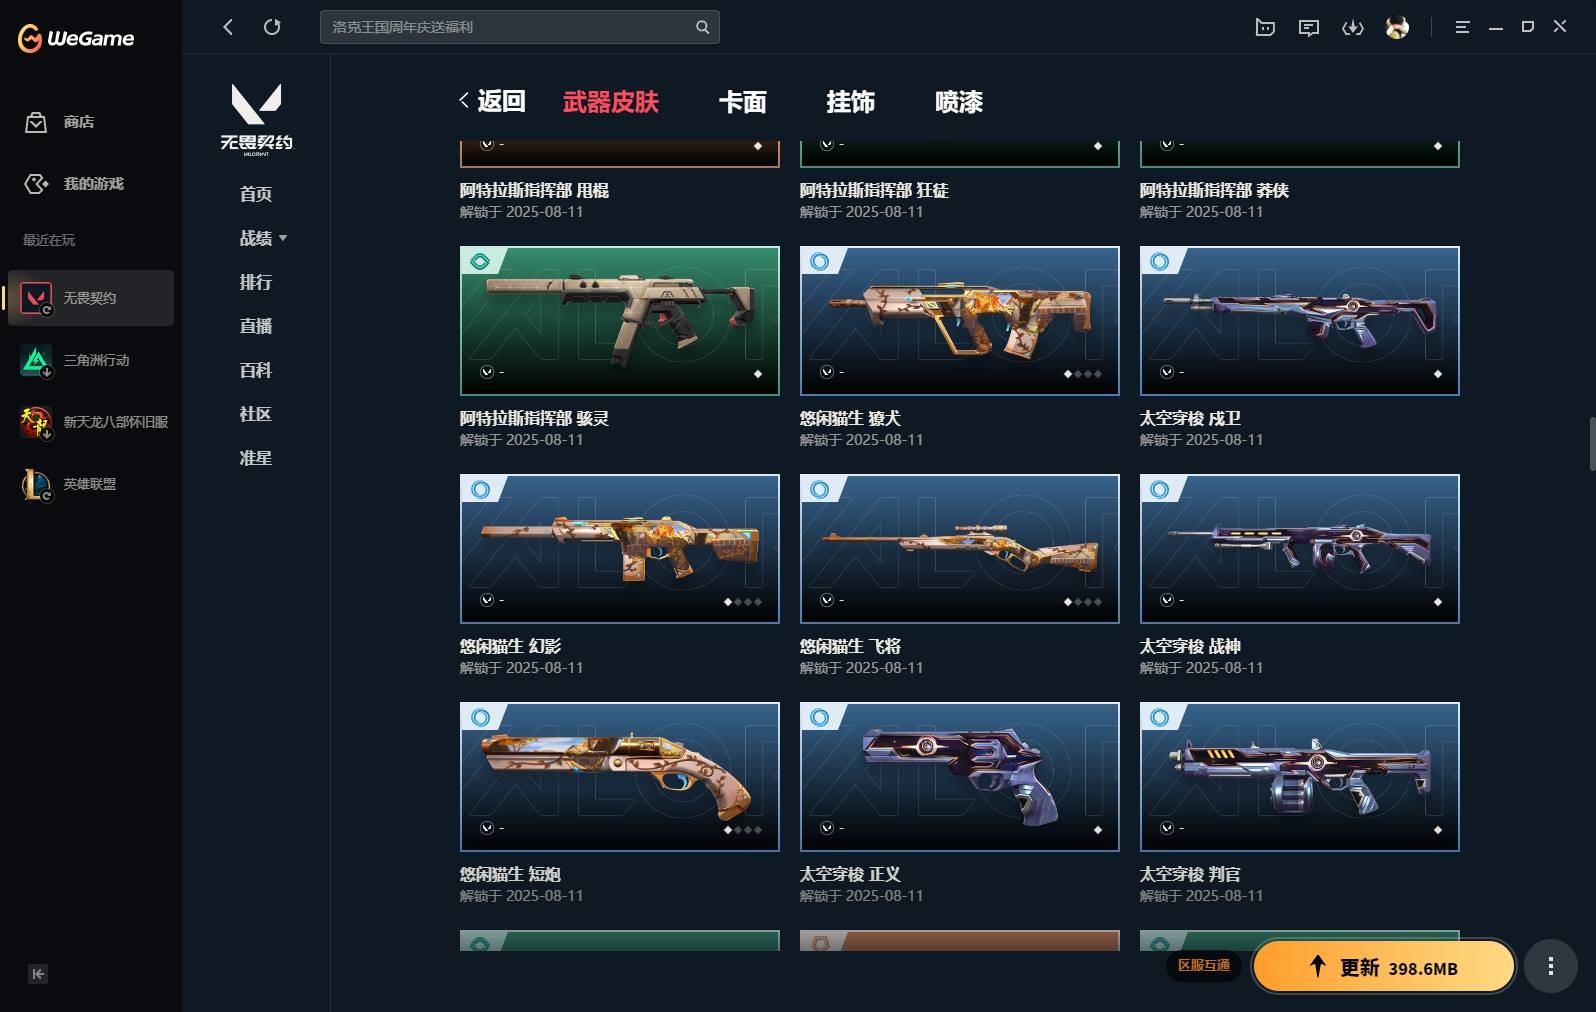1596x1012 pixels.
Task: Collapse the left sidebar panel
Action: (38, 974)
